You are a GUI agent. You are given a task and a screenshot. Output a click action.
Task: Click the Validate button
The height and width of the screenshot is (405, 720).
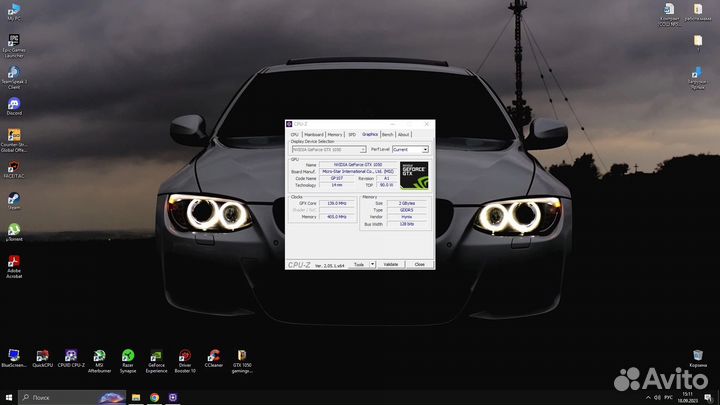[391, 264]
